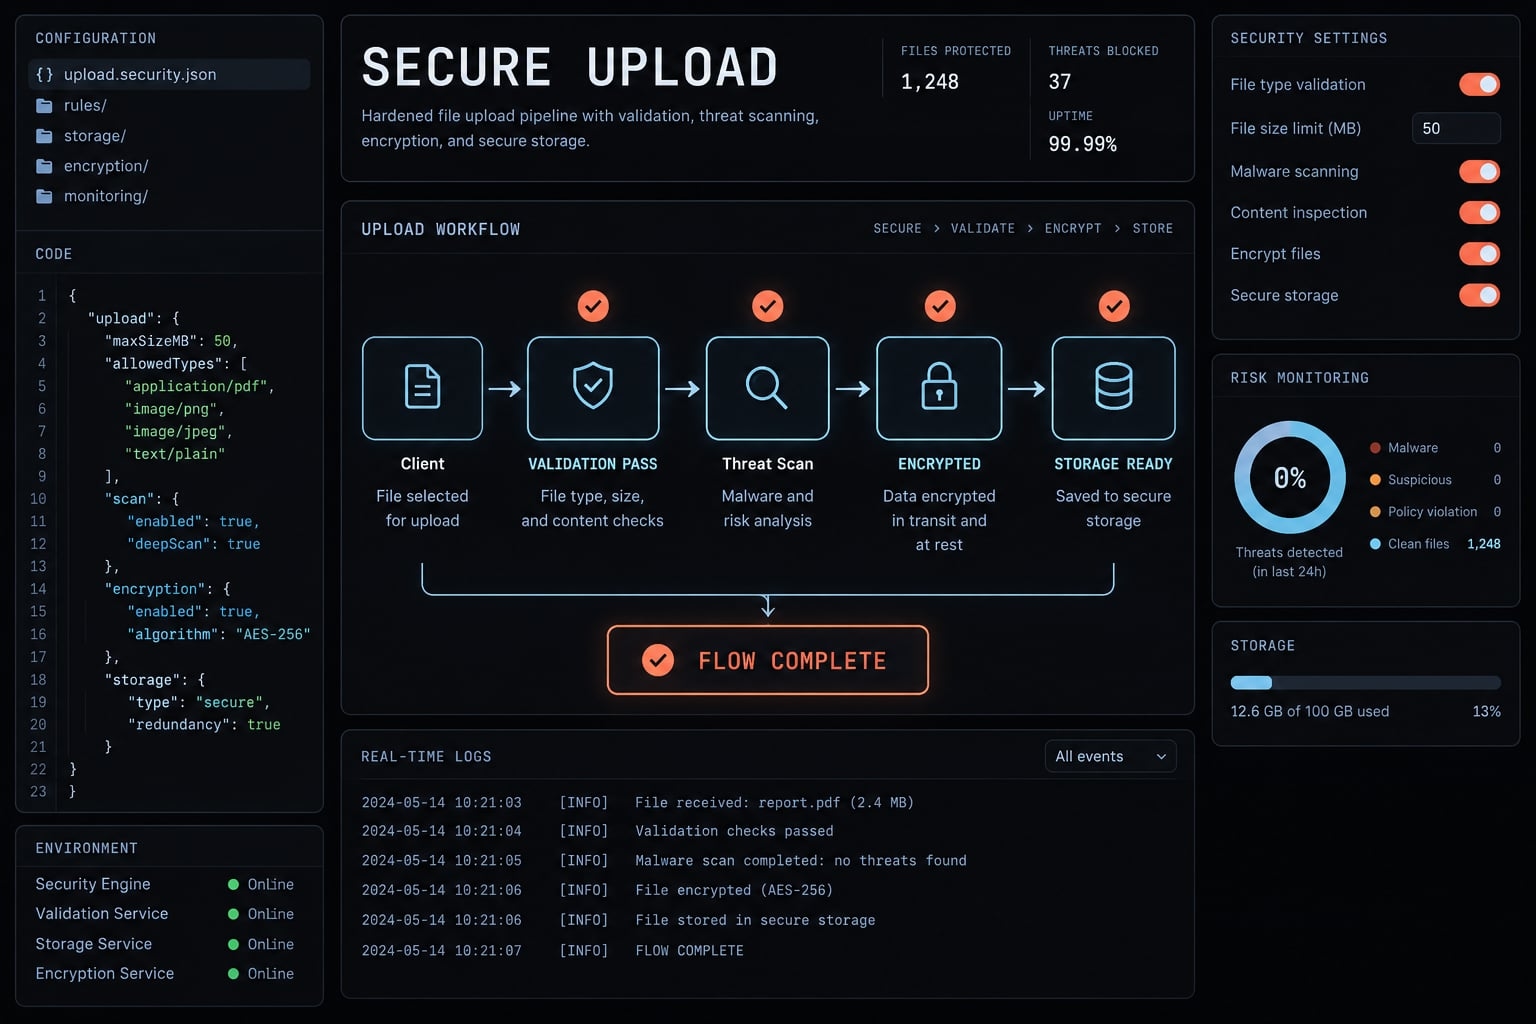Select the Encrypted padlock icon

939,386
